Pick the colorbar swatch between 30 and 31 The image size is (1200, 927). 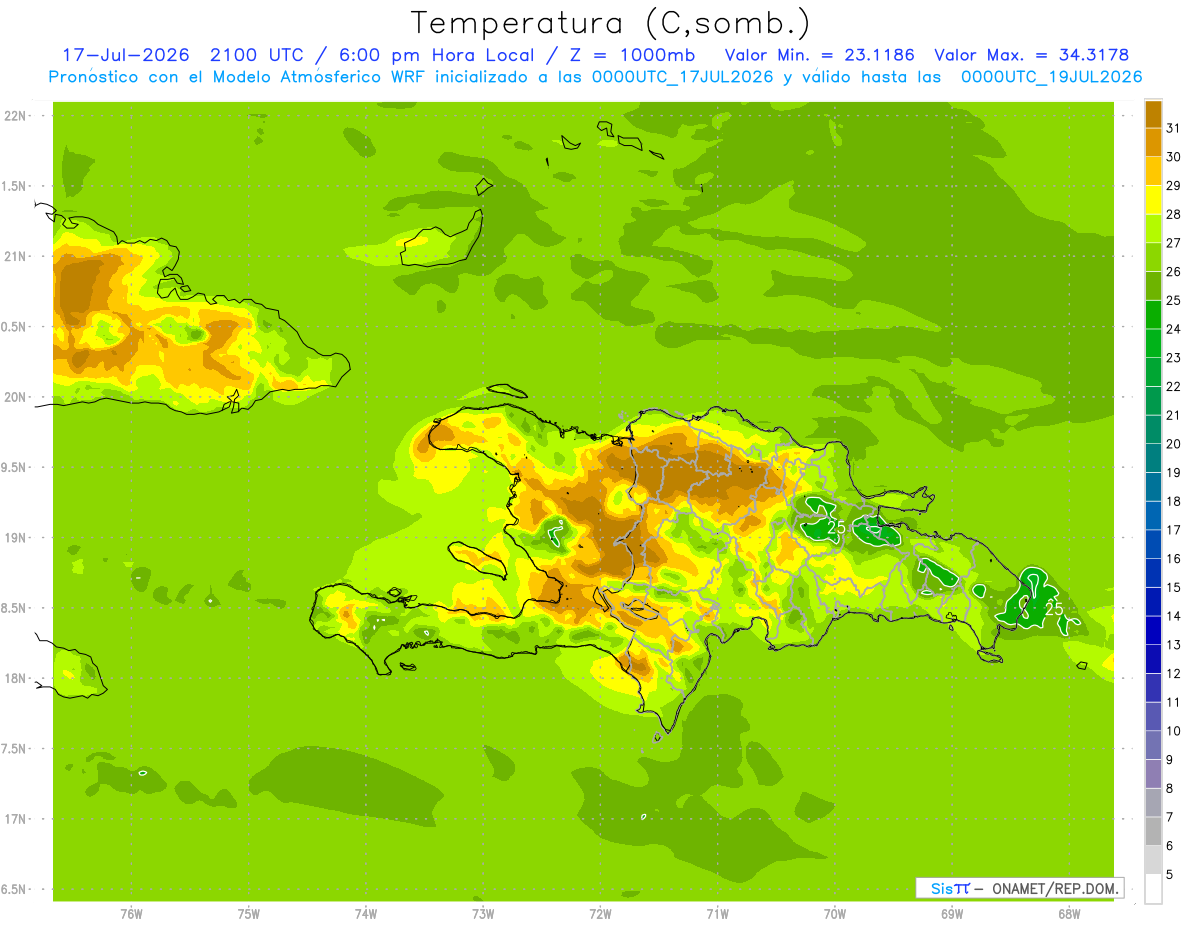1153,143
